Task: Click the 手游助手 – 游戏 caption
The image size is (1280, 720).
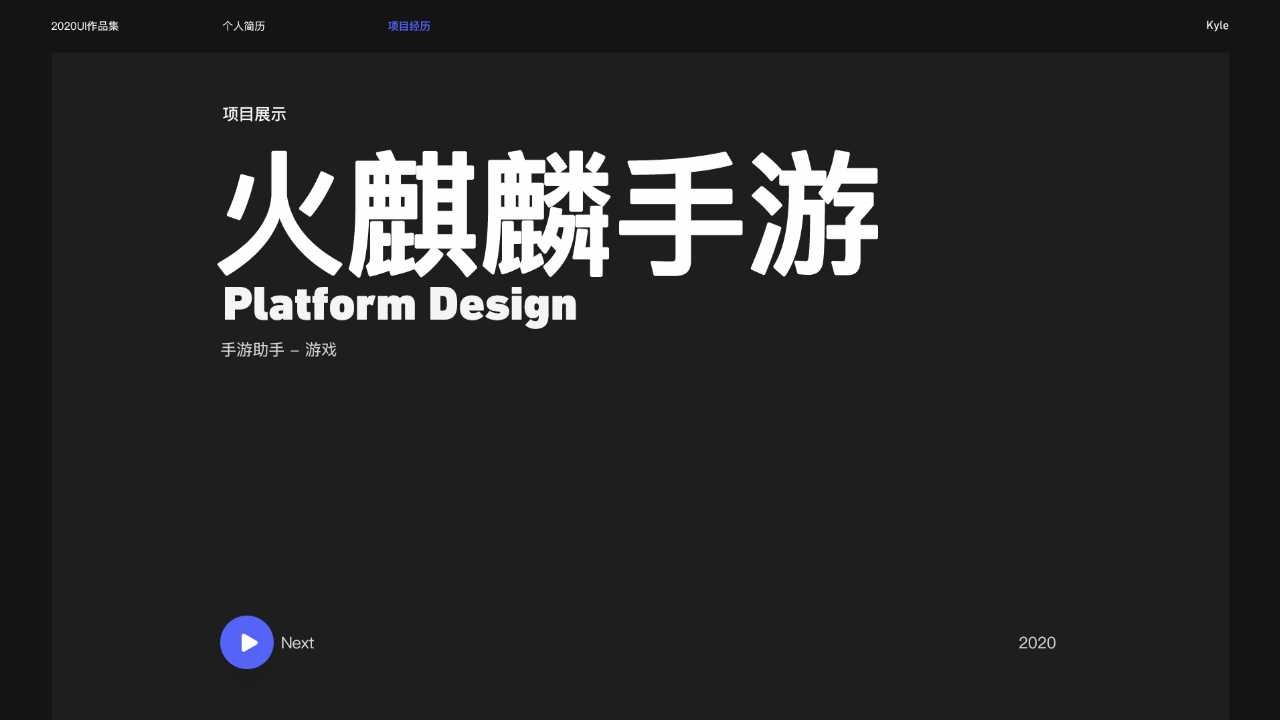Action: point(279,350)
